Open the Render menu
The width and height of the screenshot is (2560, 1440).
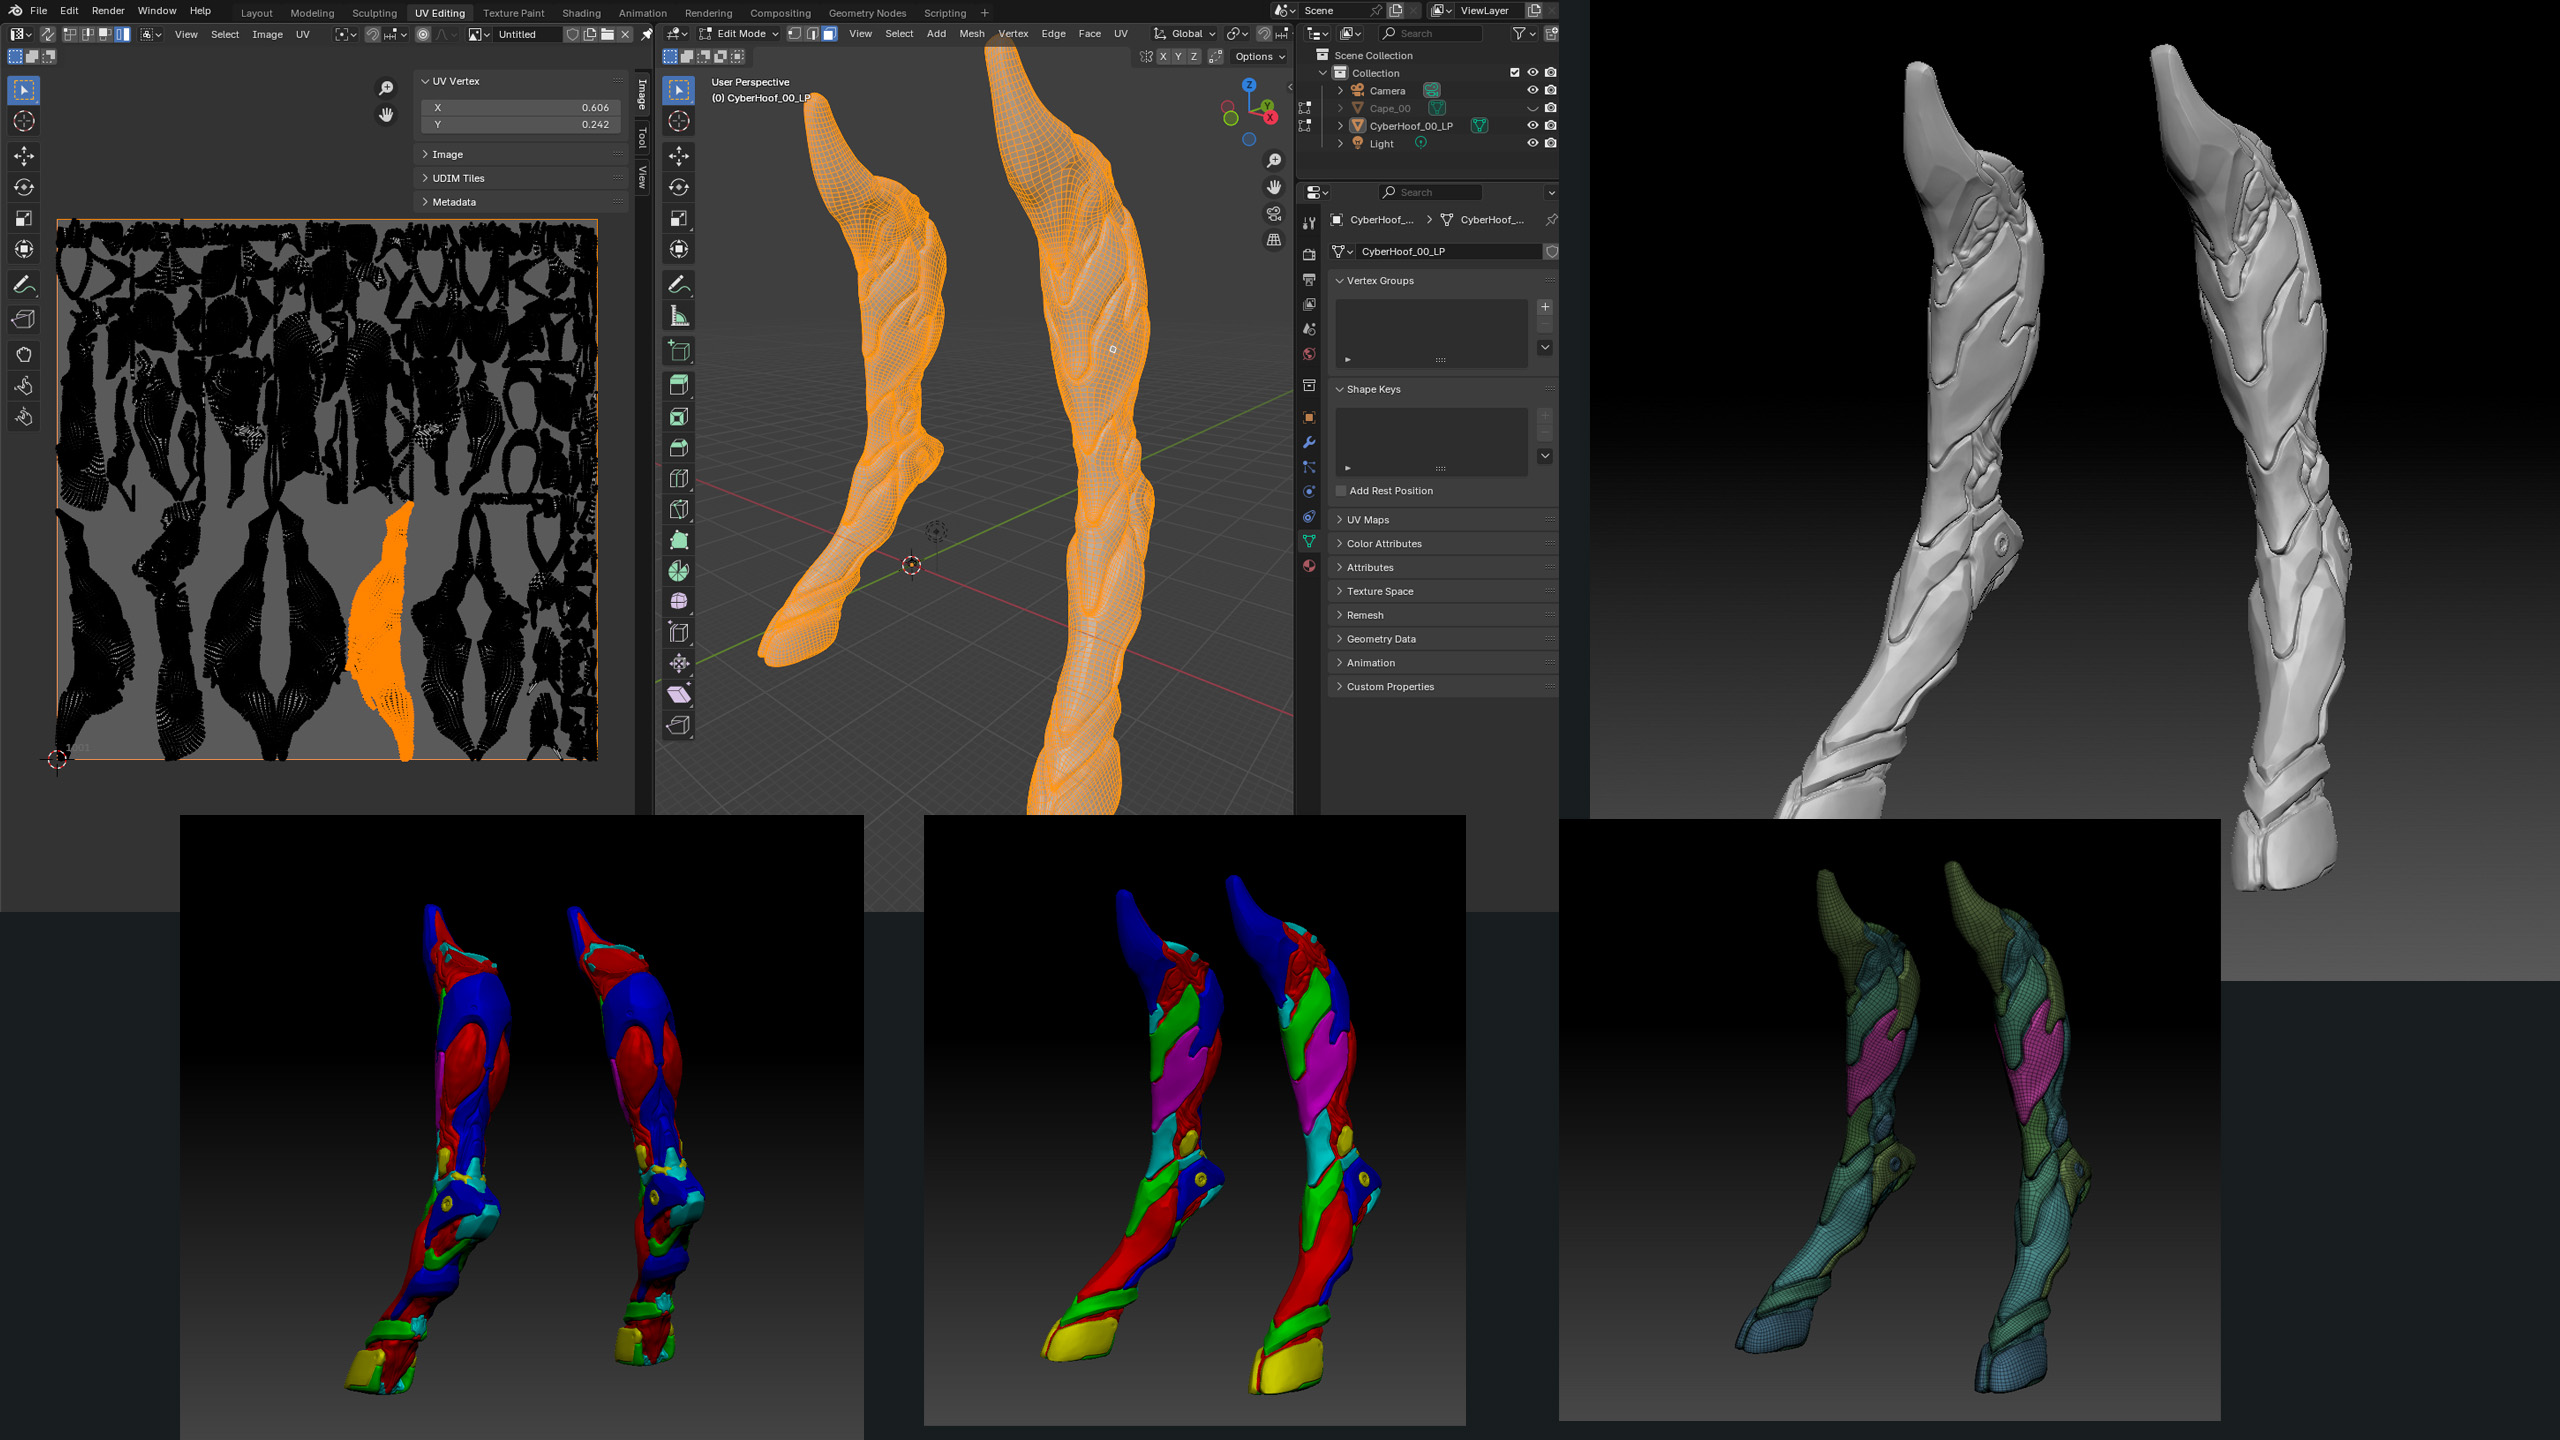click(x=108, y=11)
